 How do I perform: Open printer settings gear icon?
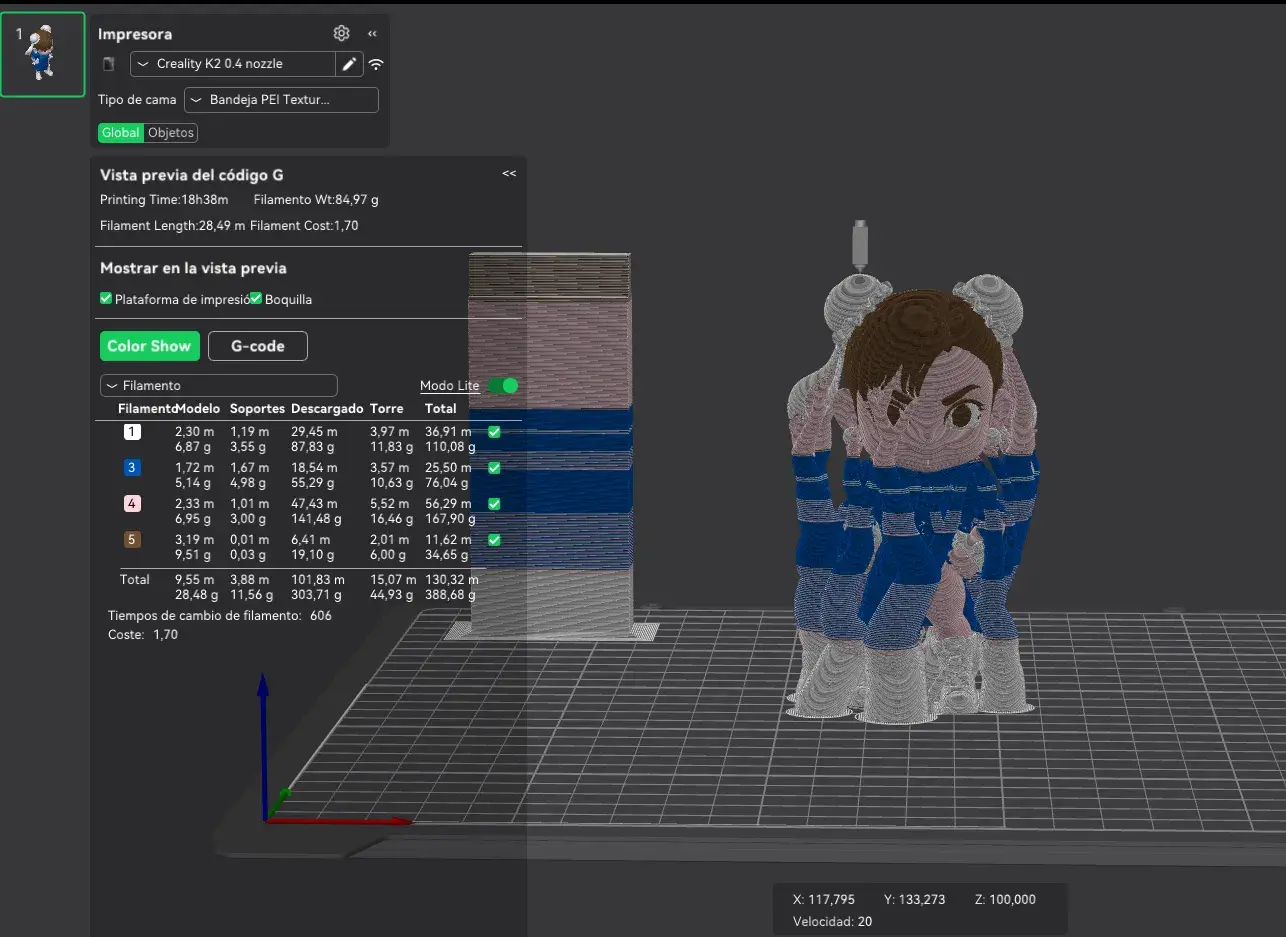(342, 33)
